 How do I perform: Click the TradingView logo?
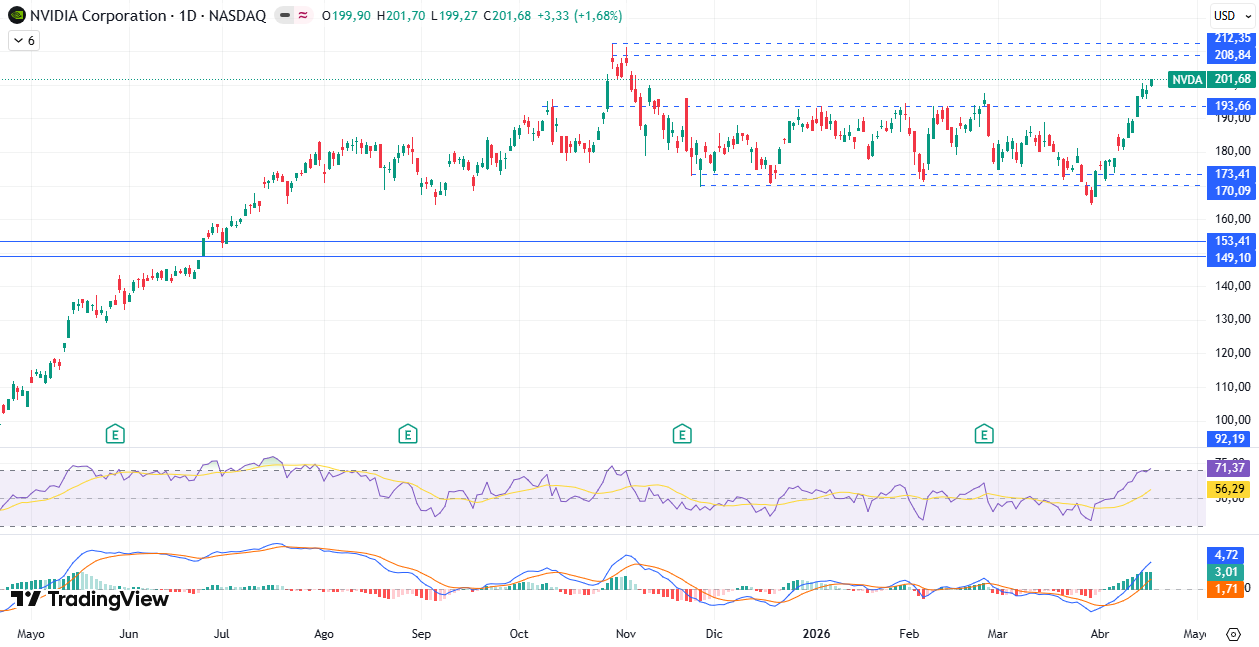point(90,599)
